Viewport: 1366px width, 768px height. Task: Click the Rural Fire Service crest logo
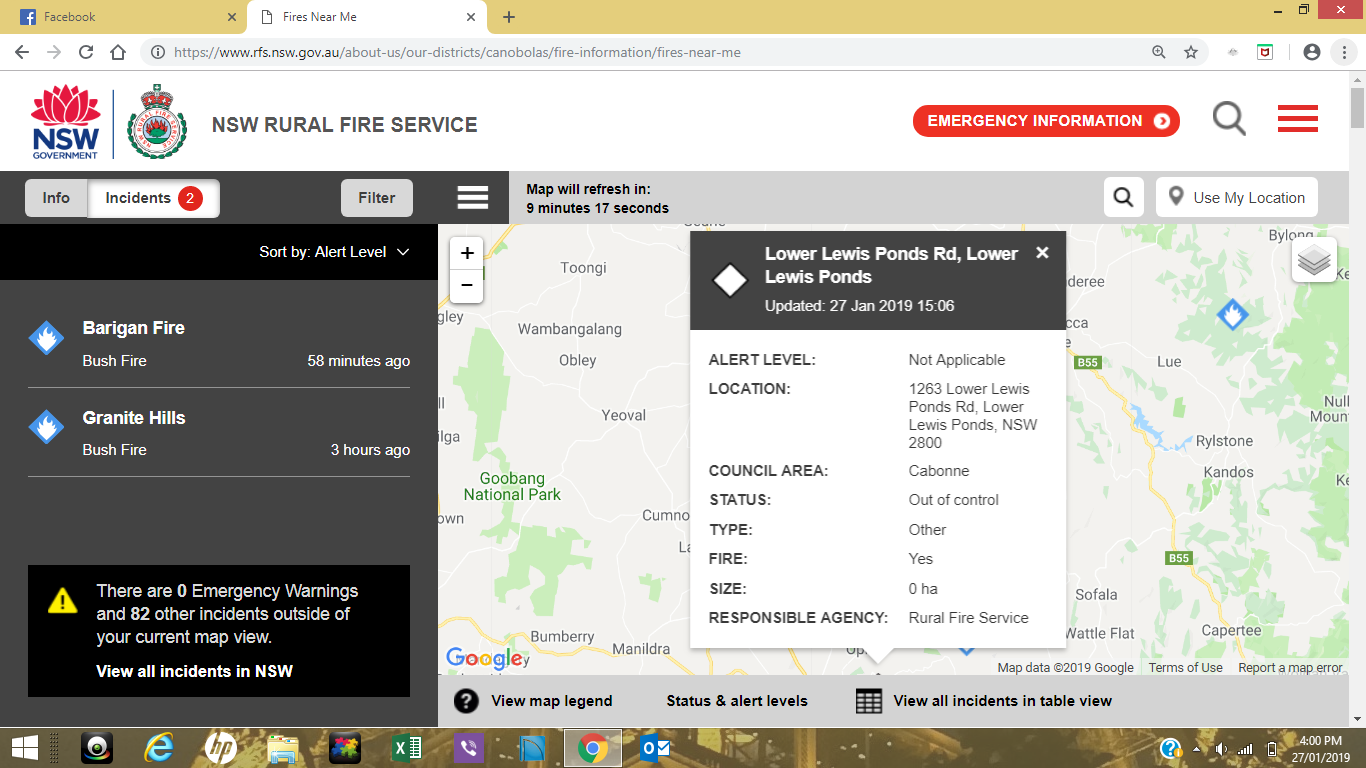[x=157, y=121]
